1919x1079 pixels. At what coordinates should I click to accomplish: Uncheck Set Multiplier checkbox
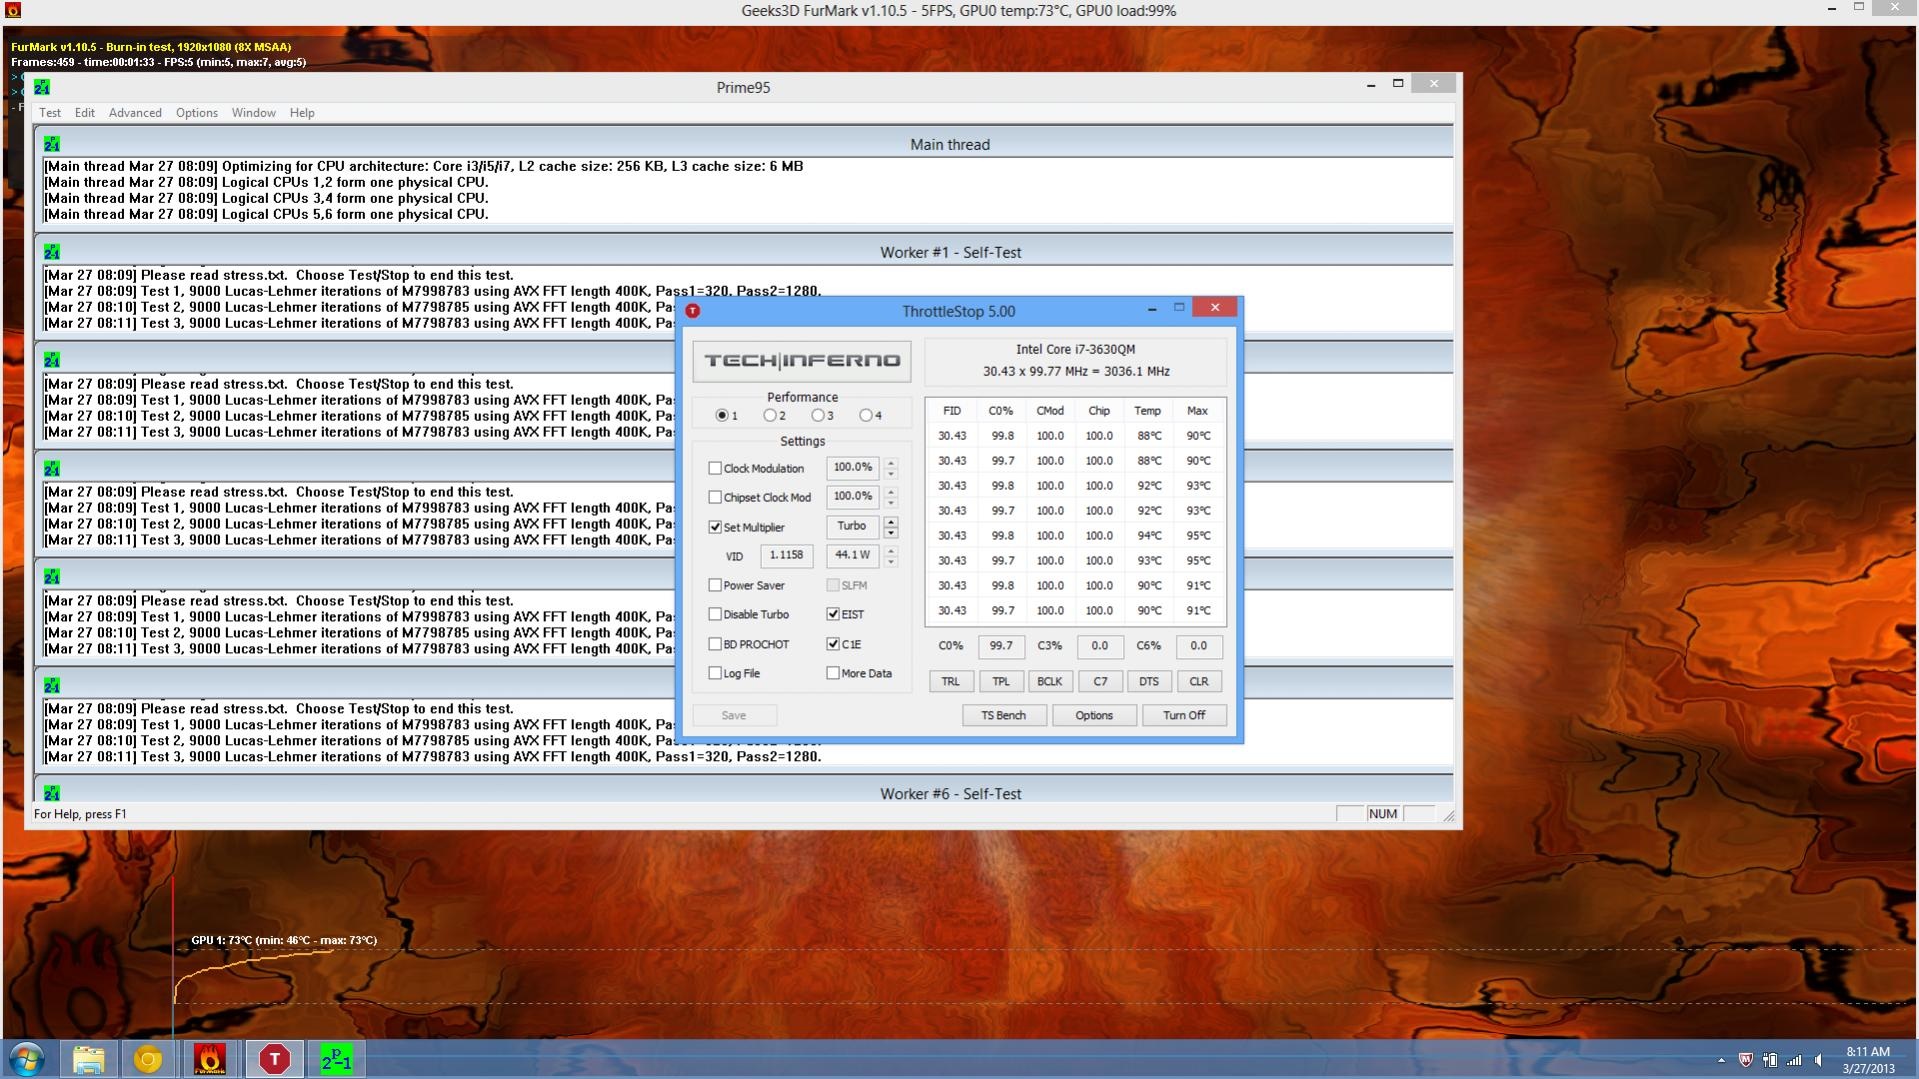(715, 527)
